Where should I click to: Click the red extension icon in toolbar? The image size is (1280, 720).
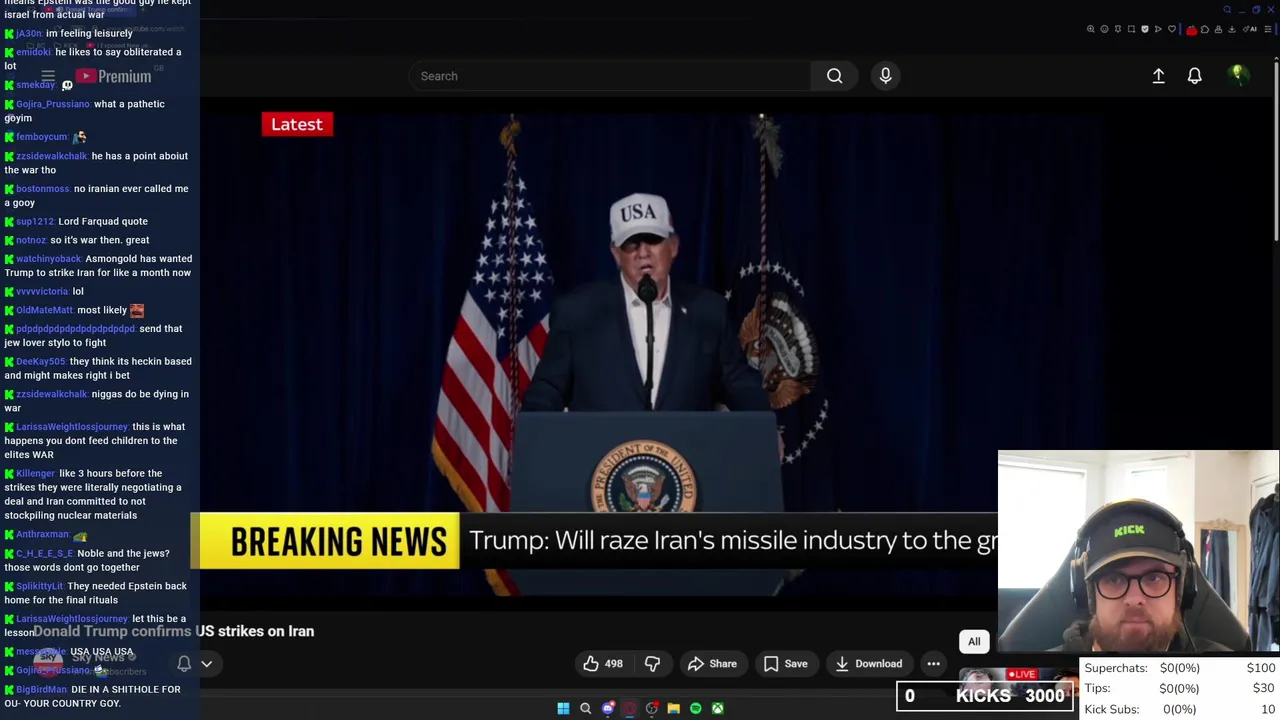pyautogui.click(x=1191, y=30)
